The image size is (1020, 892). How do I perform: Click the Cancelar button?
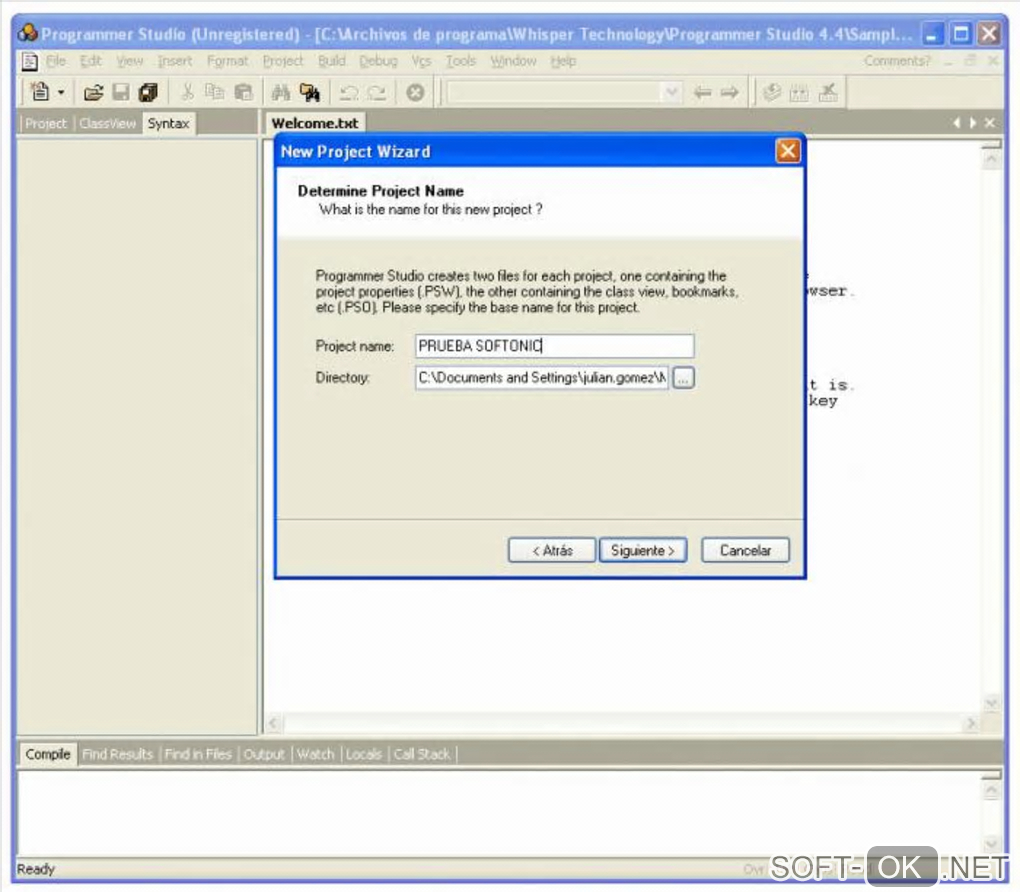pos(745,550)
